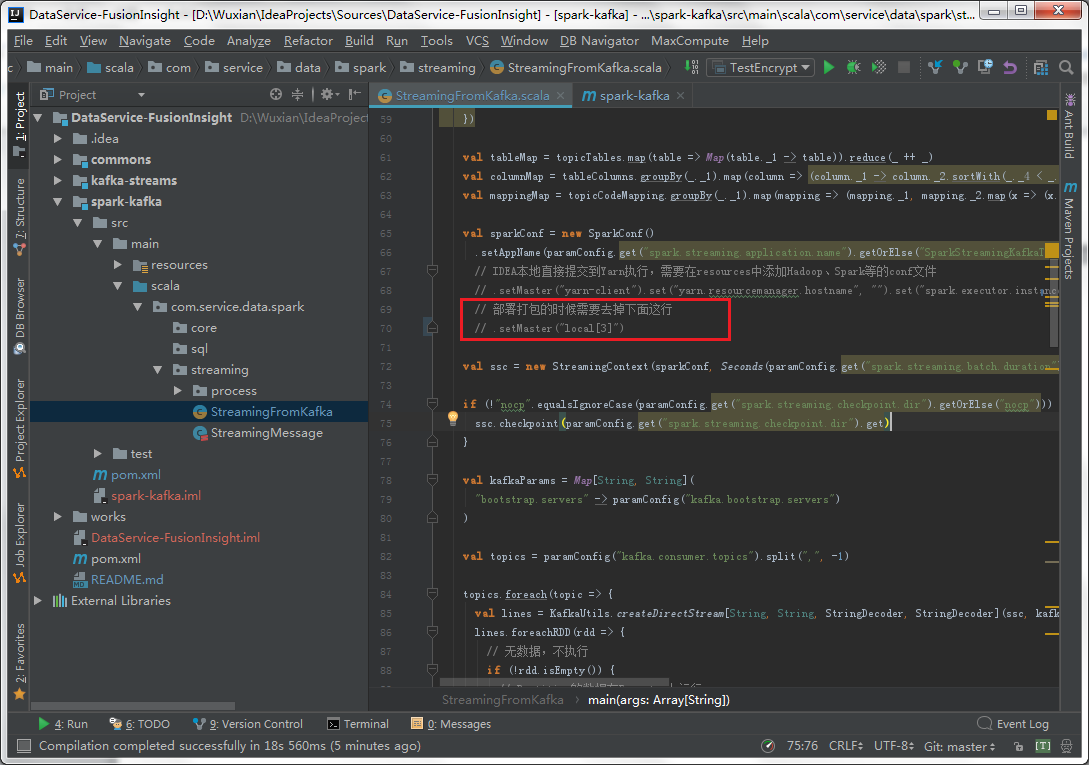Expand the resources folder
Screen dimensions: 1089x765
(117, 265)
